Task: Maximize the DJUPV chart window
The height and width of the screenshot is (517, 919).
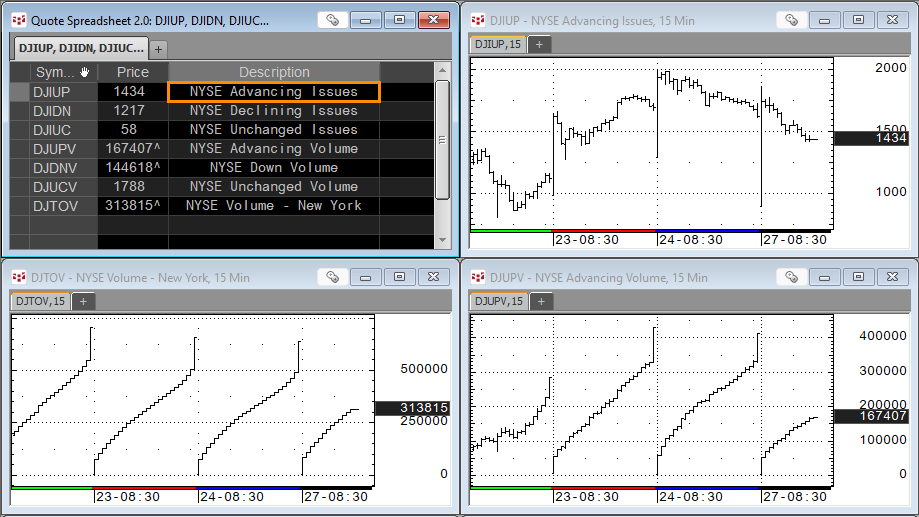Action: coord(858,277)
